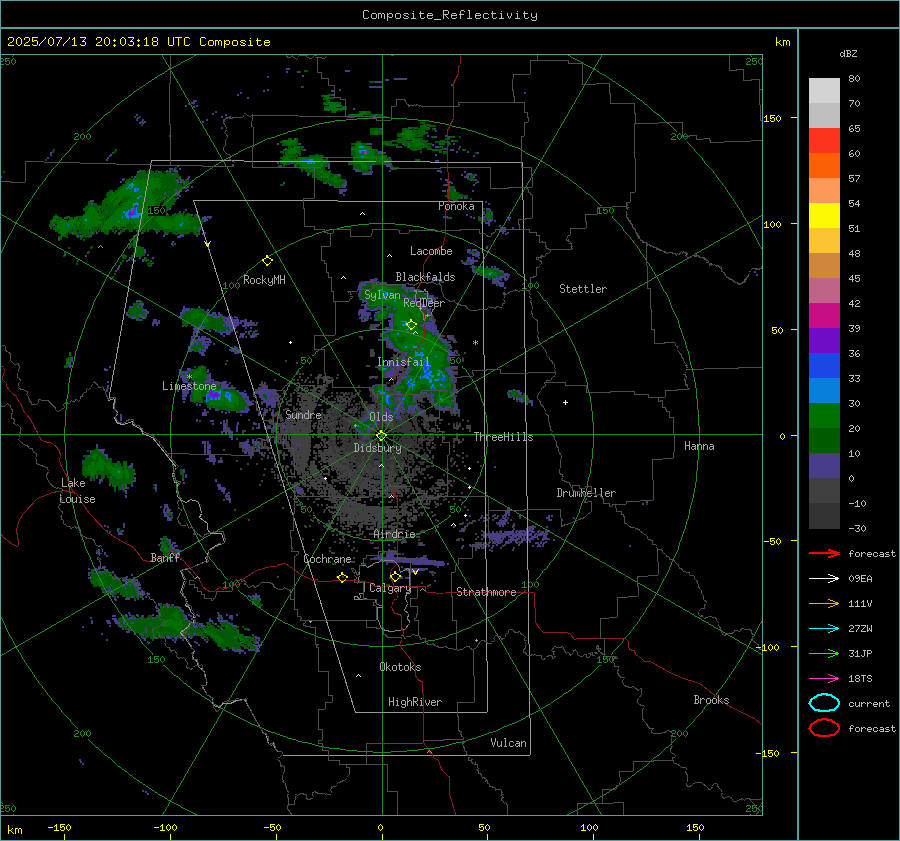Click the Olds town label
The height and width of the screenshot is (841, 900).
click(x=381, y=417)
